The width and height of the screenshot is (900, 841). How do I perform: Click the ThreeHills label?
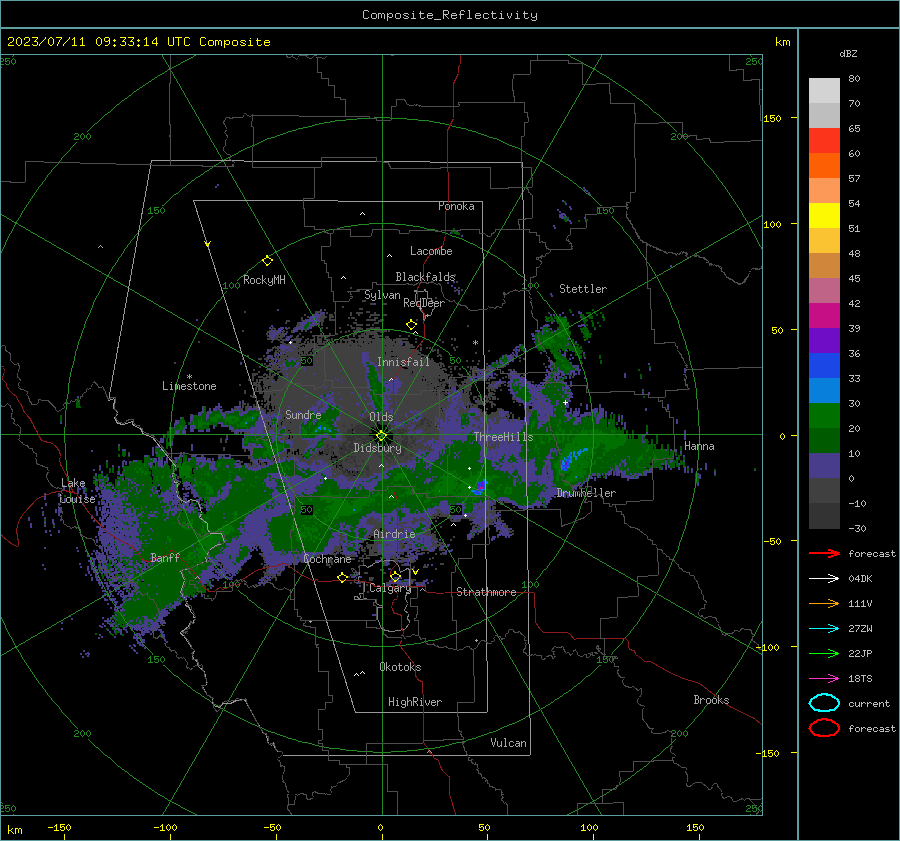pos(503,437)
